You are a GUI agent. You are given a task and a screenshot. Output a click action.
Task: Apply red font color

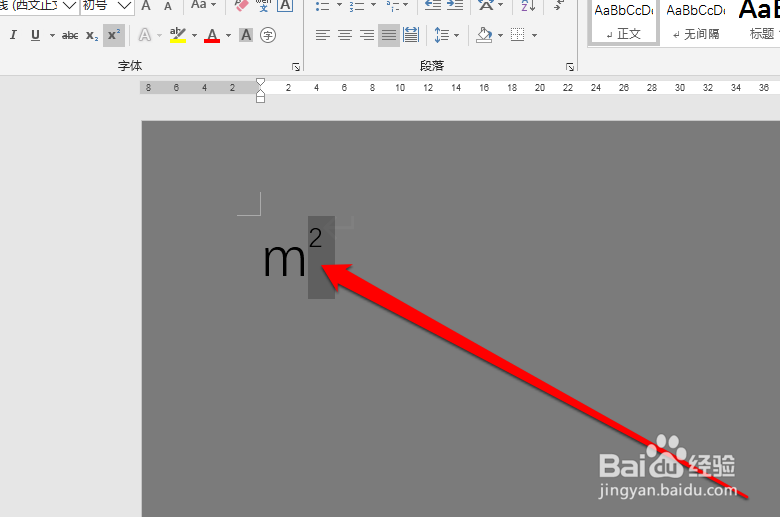(x=212, y=35)
